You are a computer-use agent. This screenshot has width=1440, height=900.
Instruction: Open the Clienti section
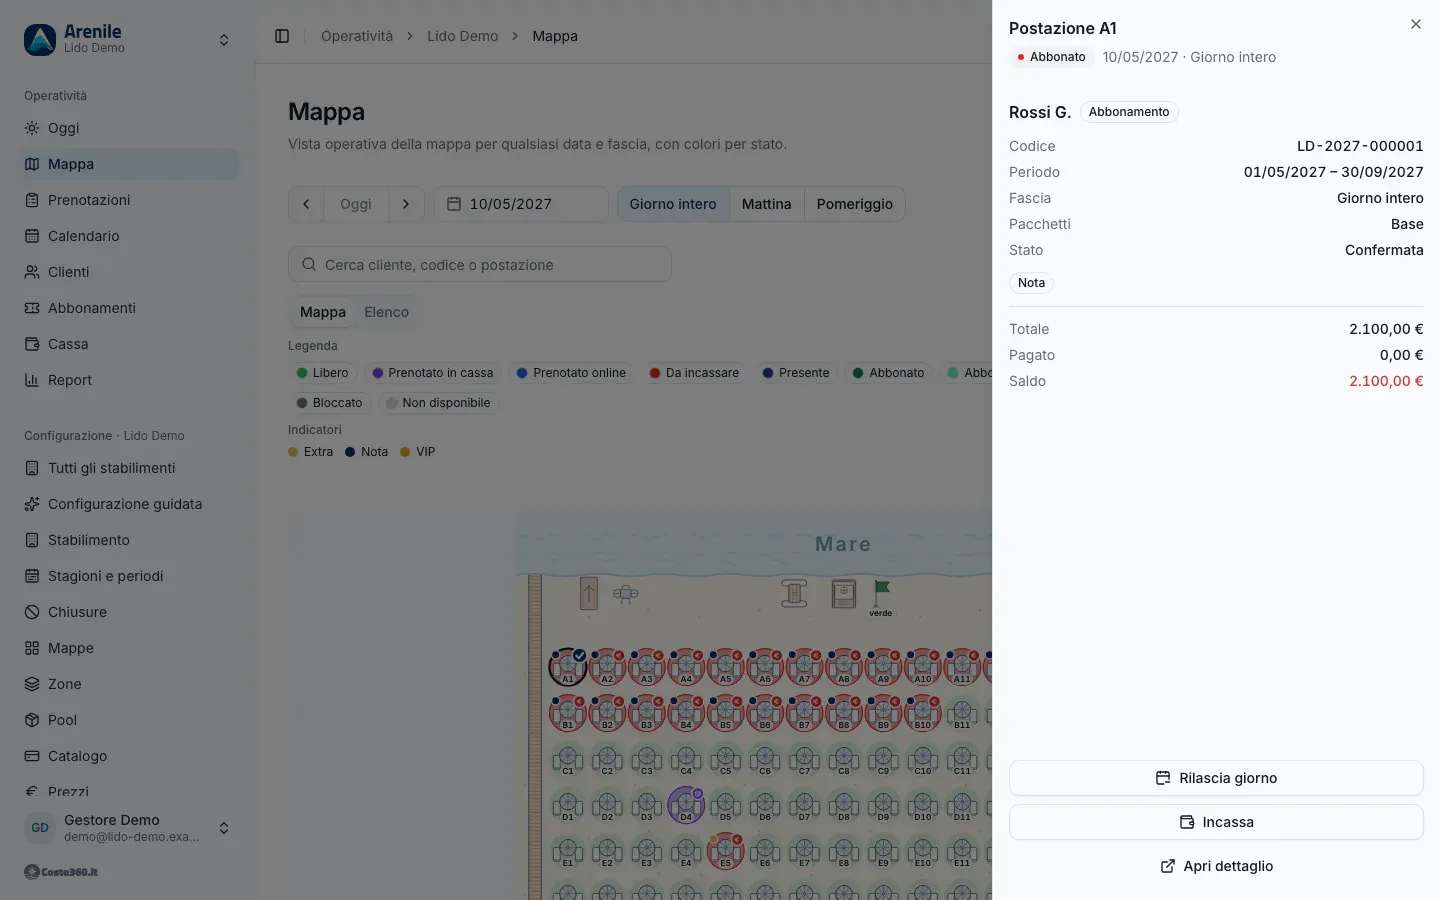pos(128,272)
